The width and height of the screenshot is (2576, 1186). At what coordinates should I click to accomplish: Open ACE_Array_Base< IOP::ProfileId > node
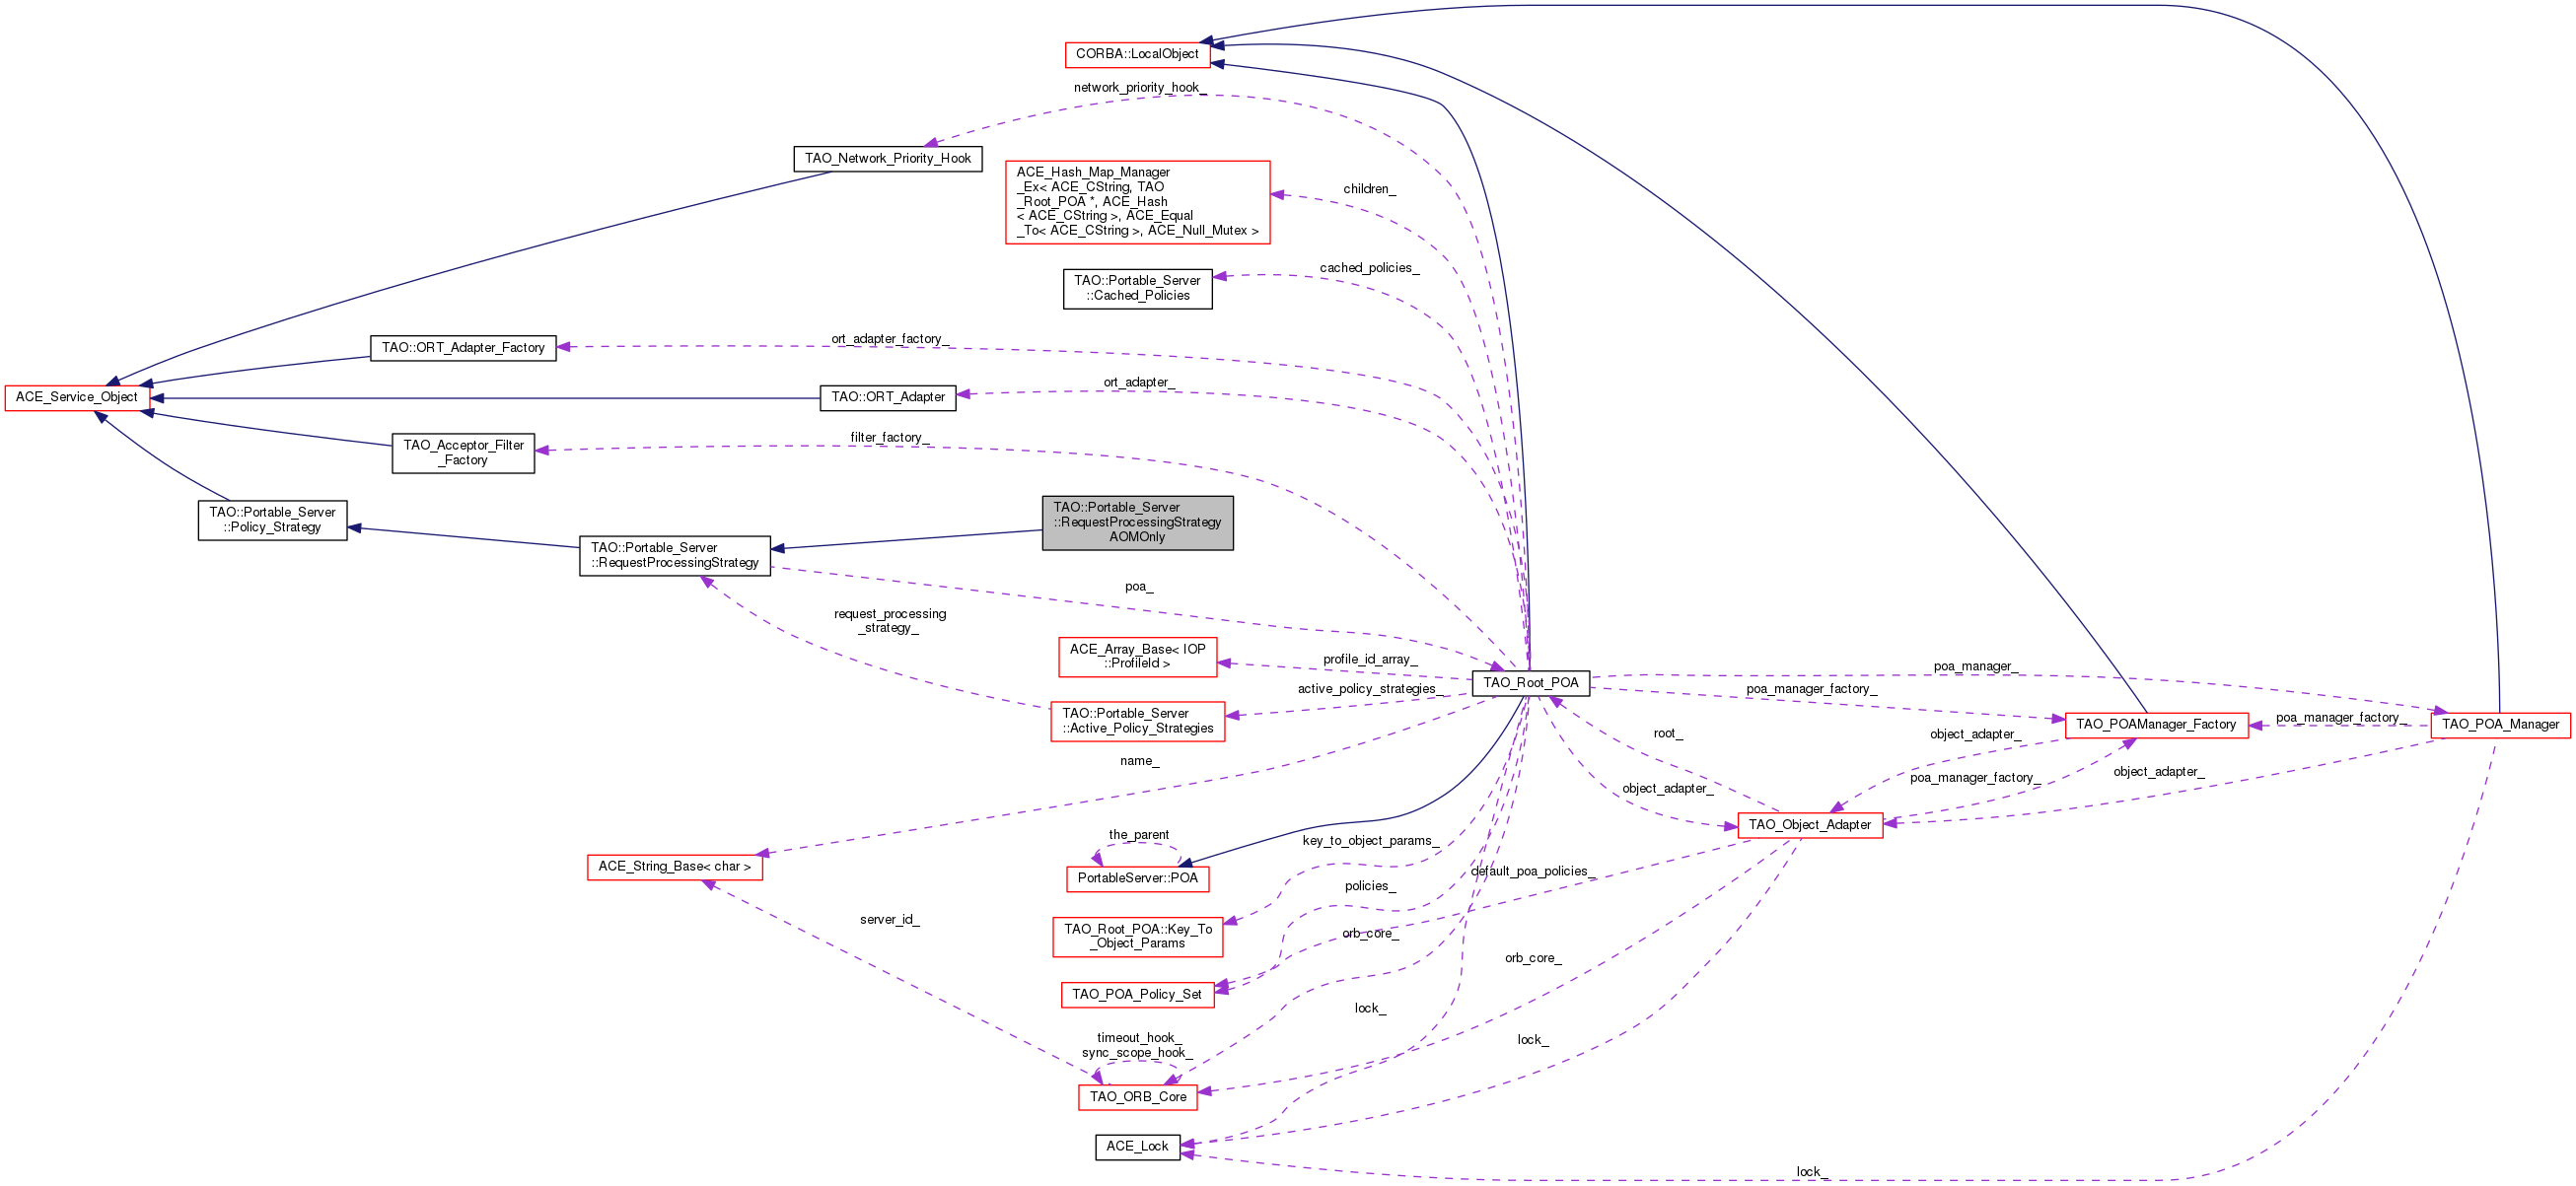[x=1137, y=656]
